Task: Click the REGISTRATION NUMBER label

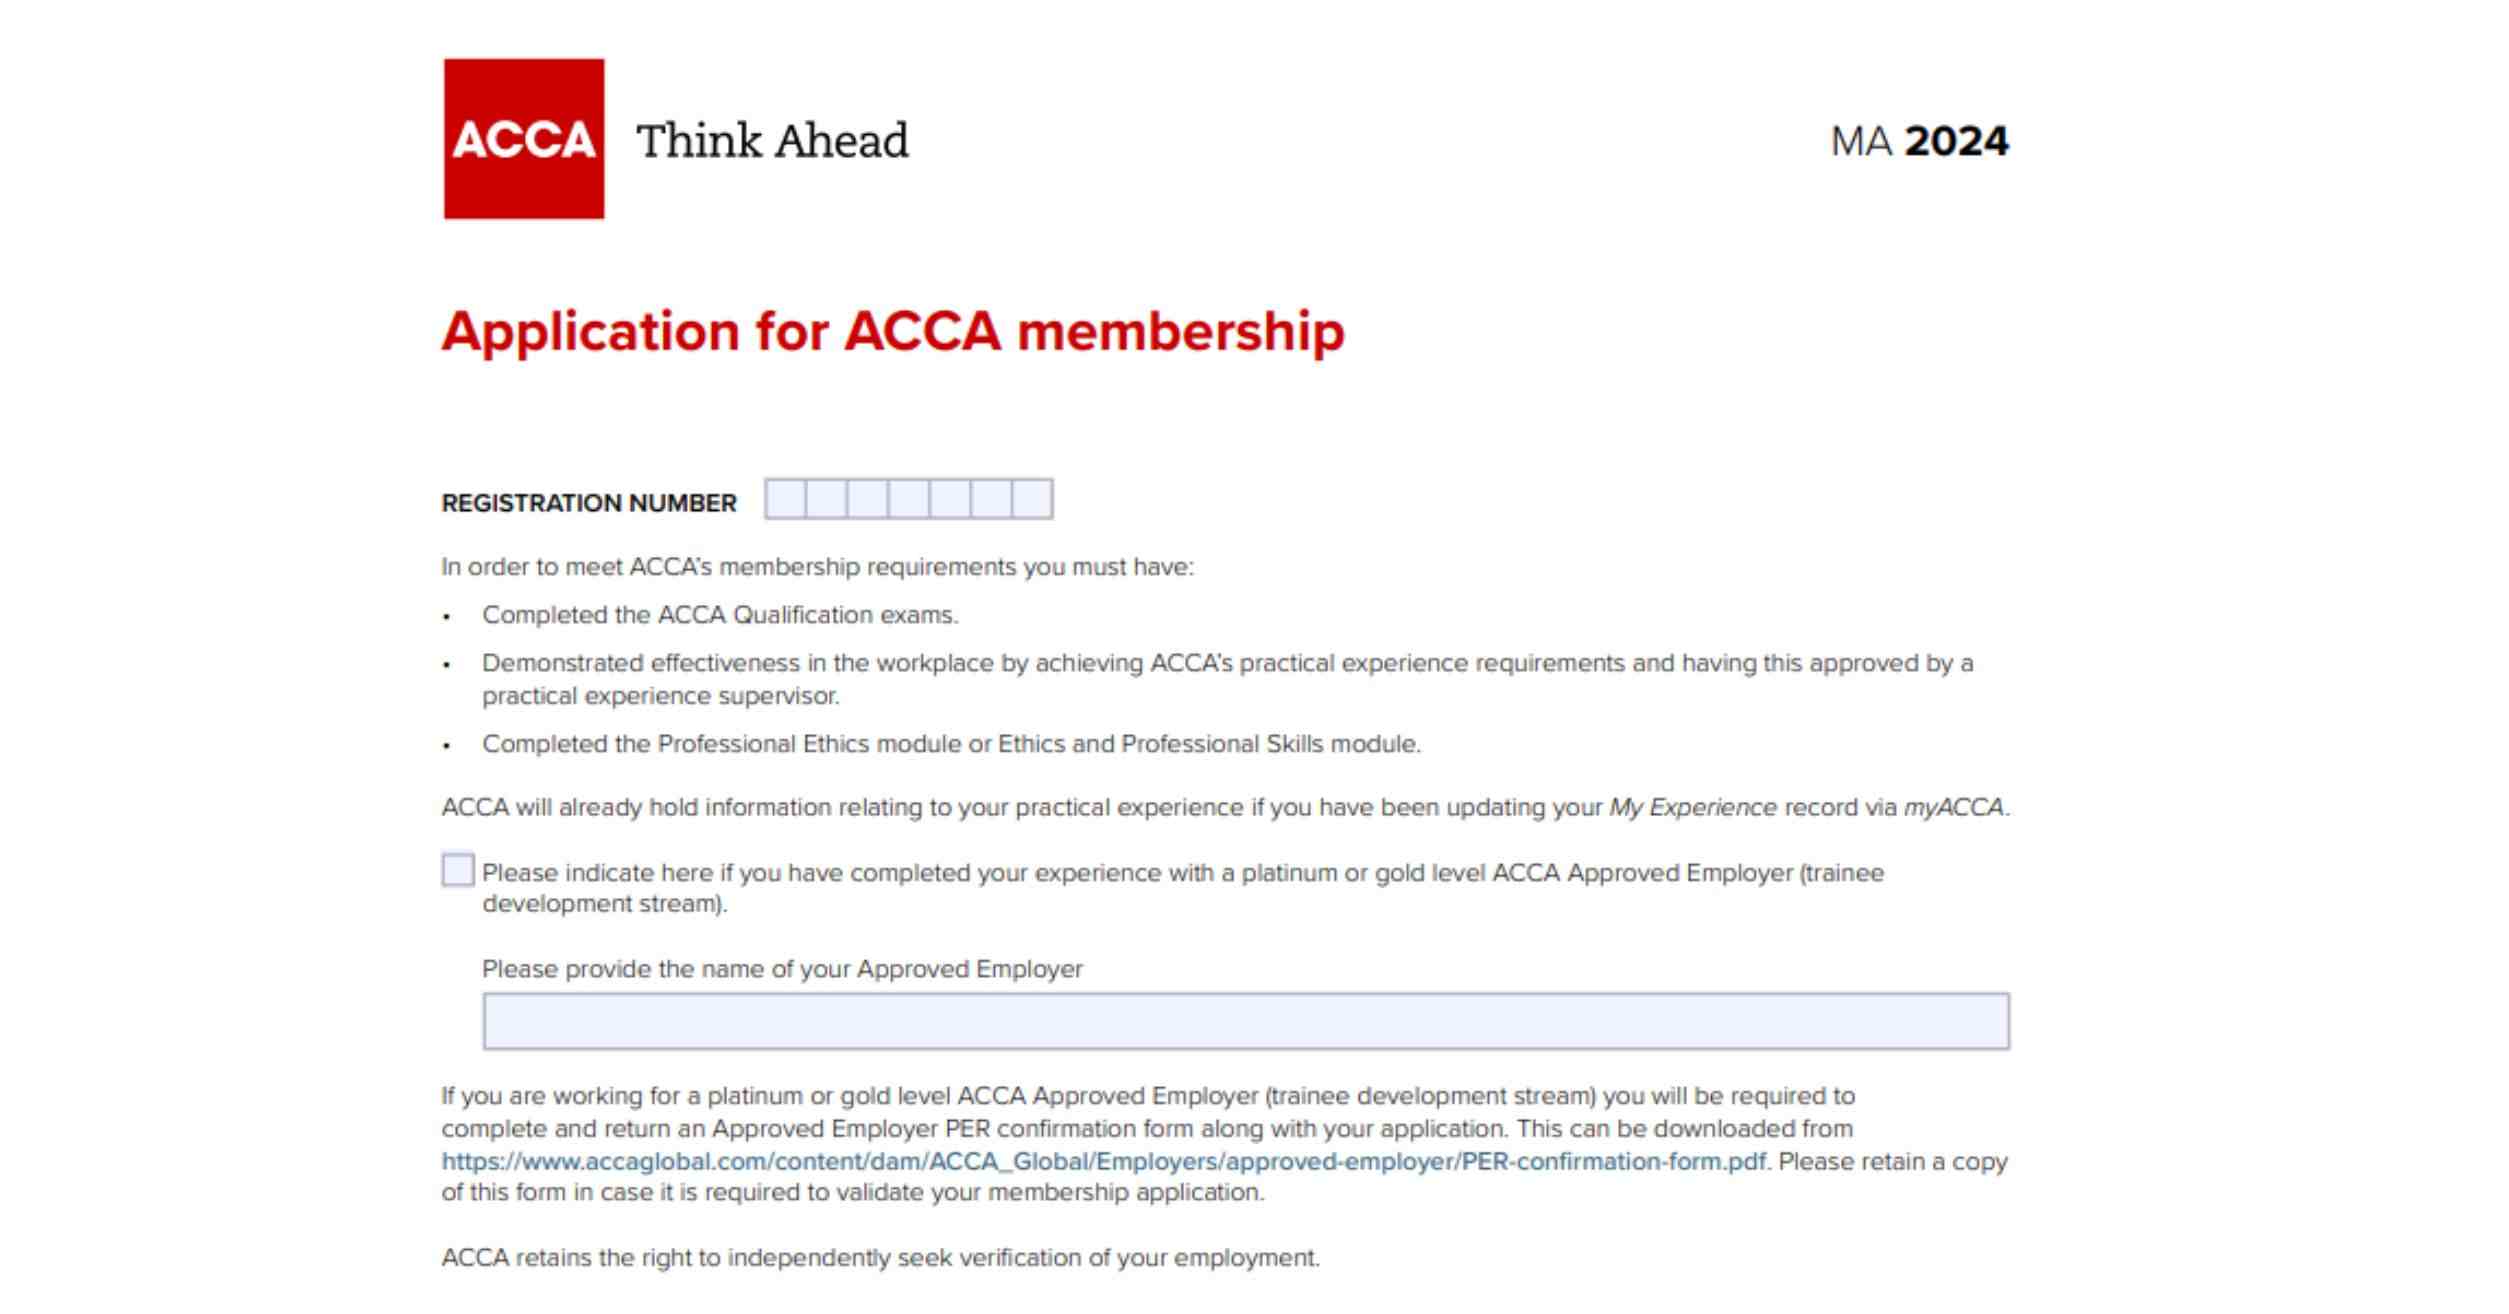Action: coord(589,503)
